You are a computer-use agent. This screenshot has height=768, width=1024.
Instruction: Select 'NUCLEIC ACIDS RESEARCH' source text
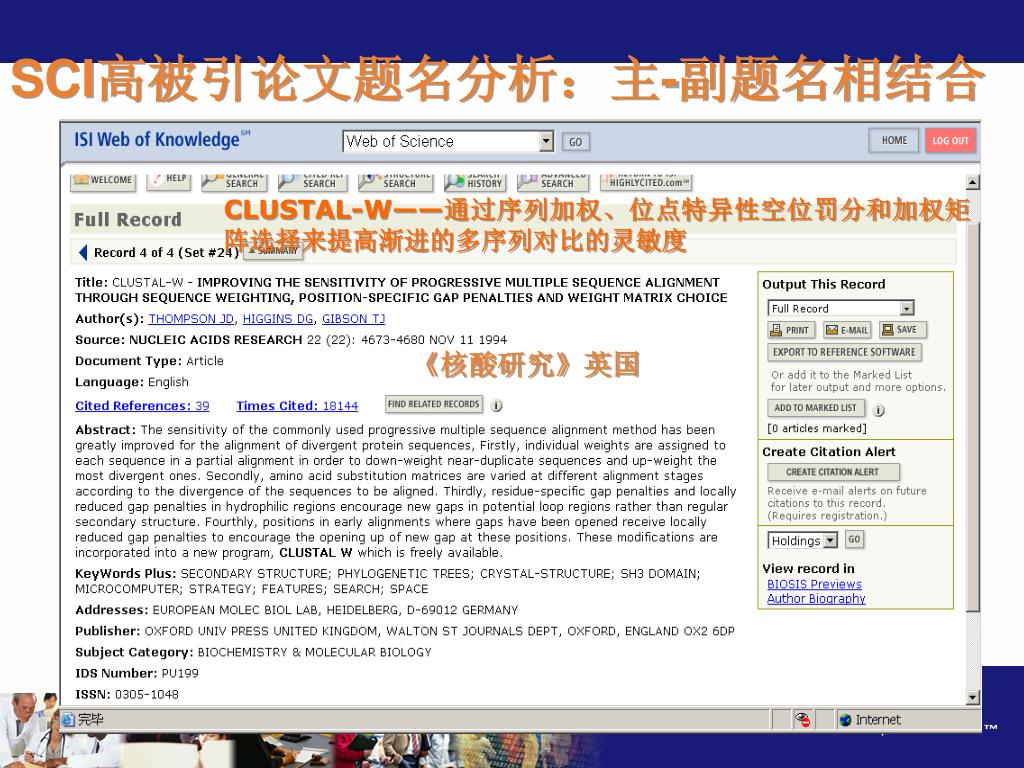[216, 340]
